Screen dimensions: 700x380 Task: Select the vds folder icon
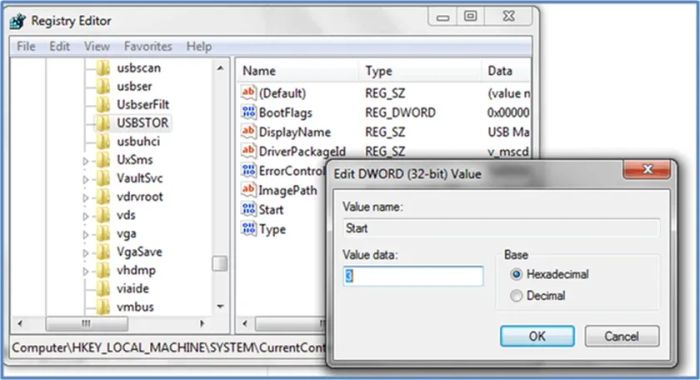tap(103, 215)
